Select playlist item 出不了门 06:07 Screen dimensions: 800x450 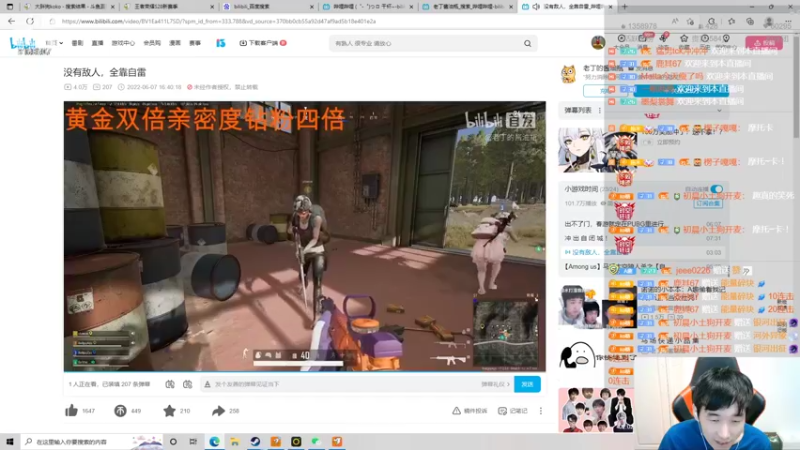pos(642,224)
